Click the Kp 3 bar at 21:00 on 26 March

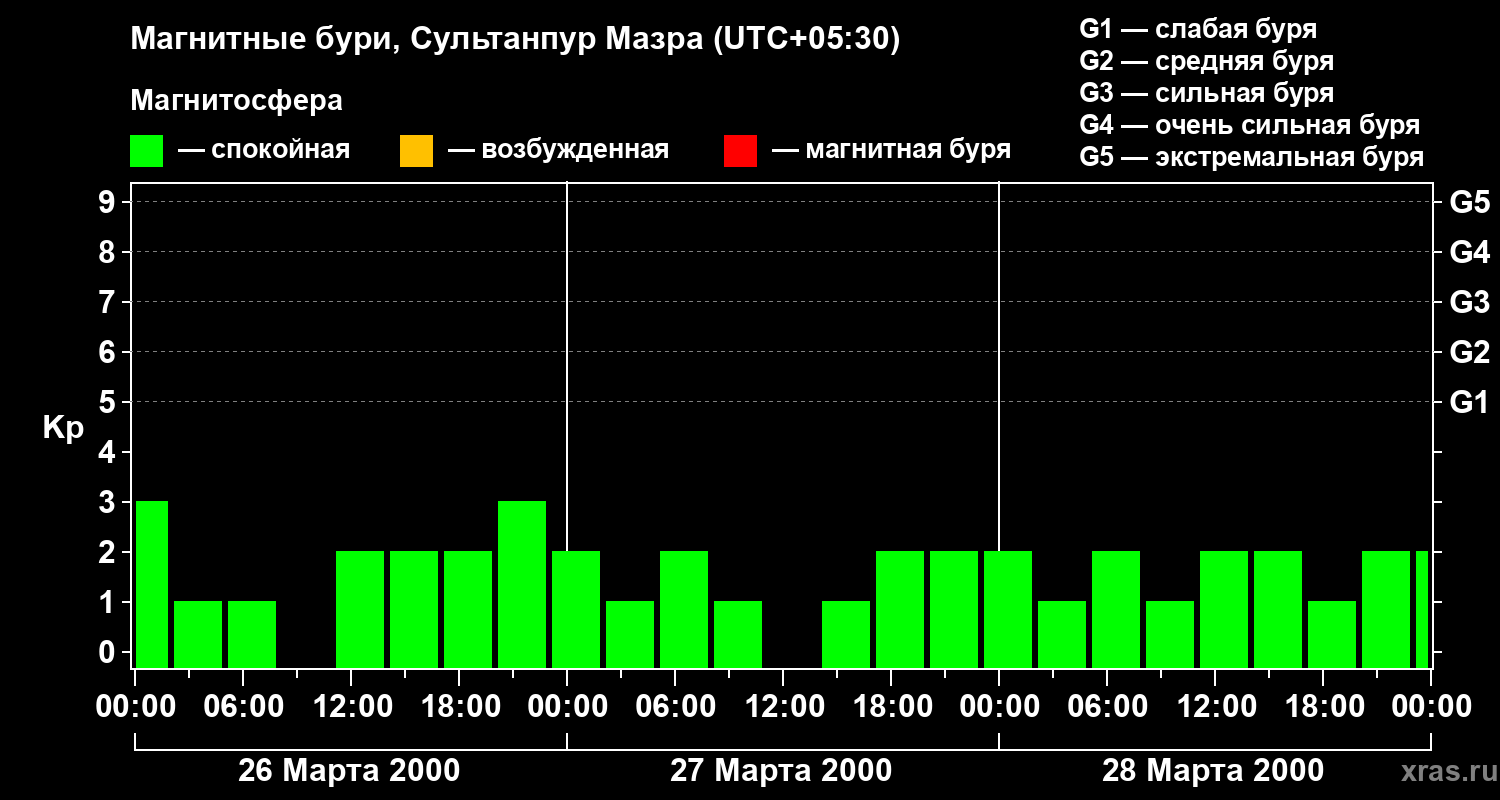tap(522, 584)
